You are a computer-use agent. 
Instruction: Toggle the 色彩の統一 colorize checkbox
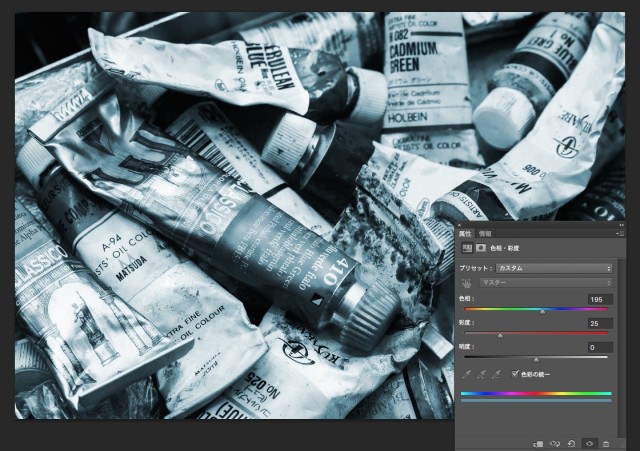tap(515, 373)
